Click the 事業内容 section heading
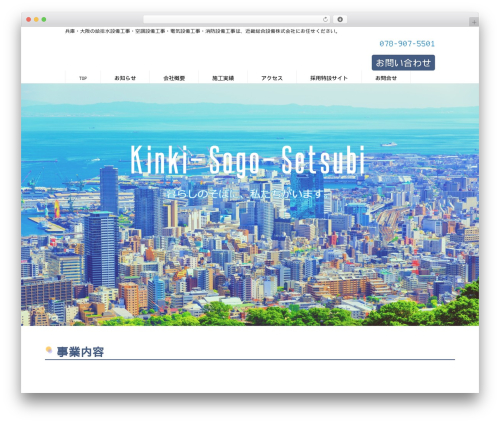Screen dimensions: 500x423 [80, 352]
